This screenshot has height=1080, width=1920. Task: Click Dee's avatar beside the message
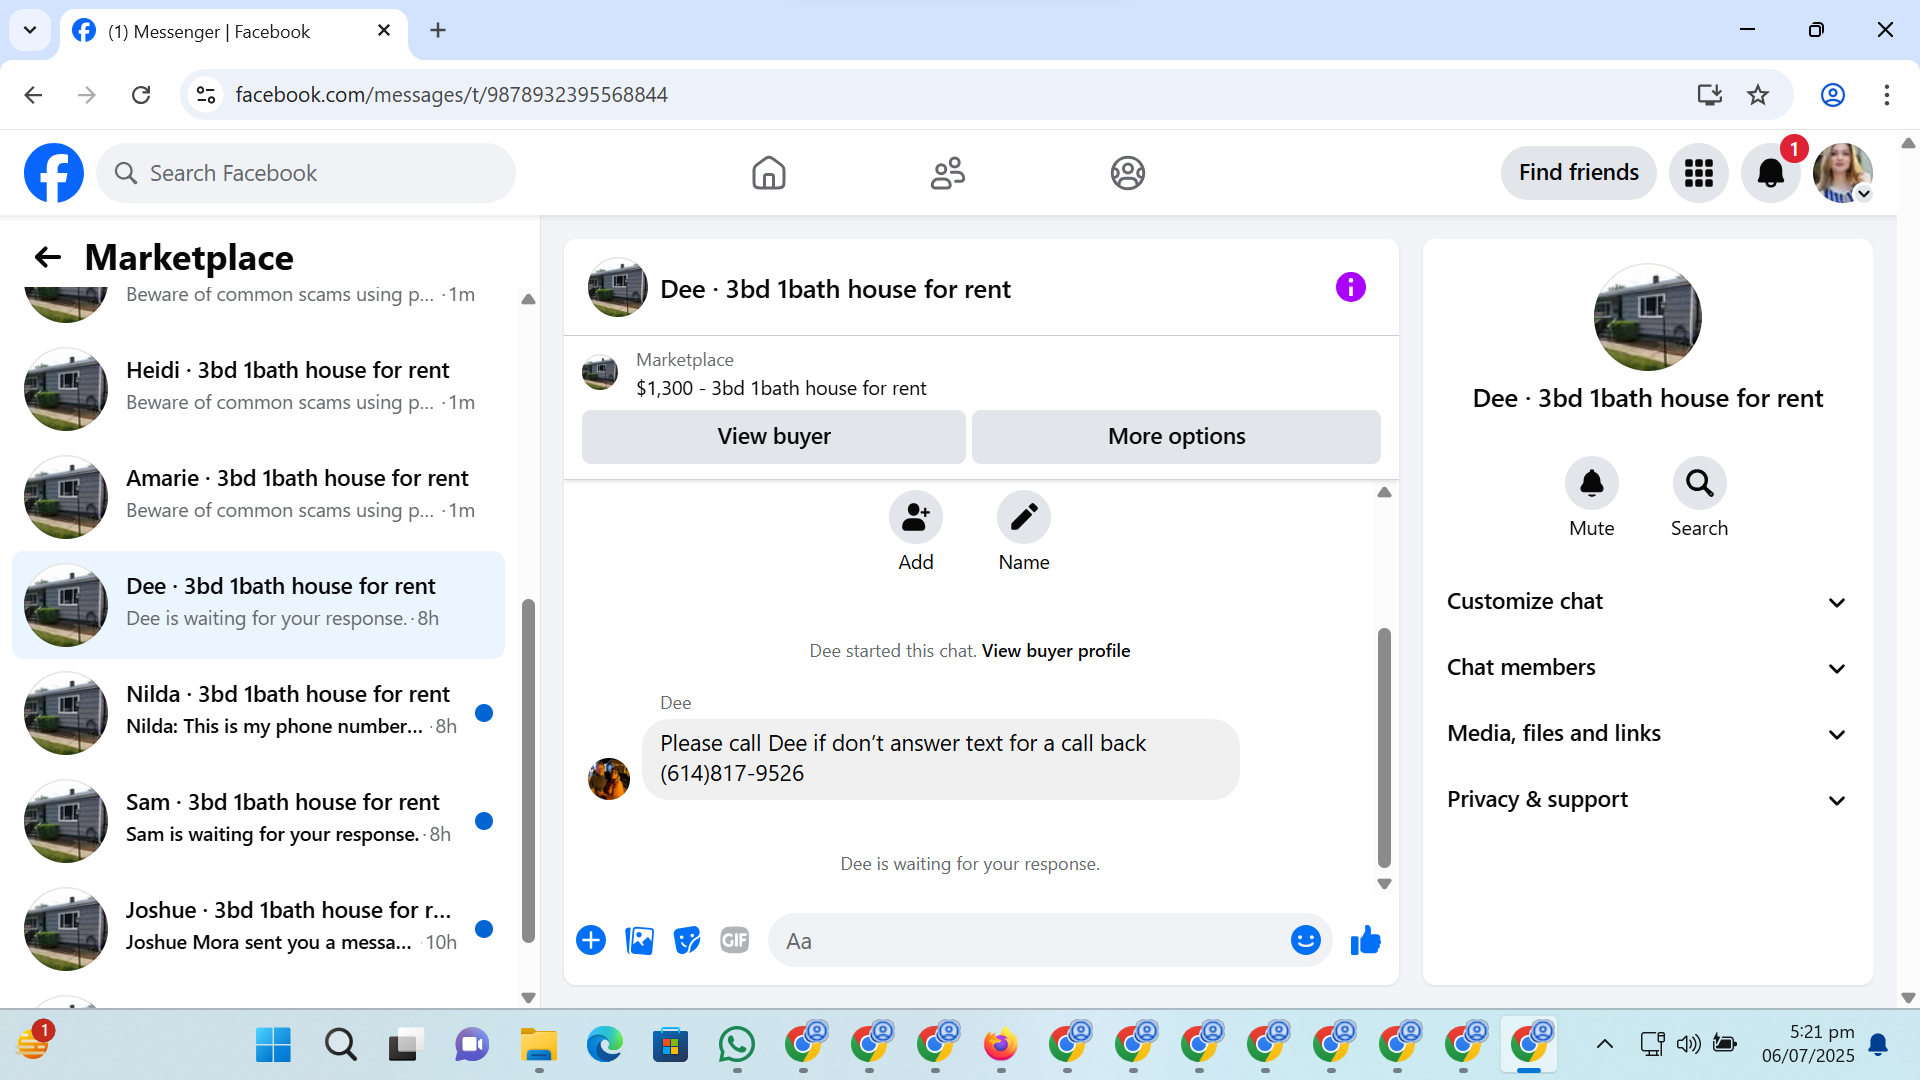click(x=609, y=779)
